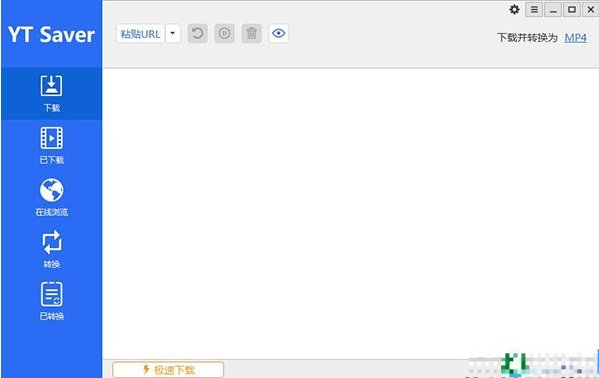The image size is (599, 378).
Task: Maximize the YT Saver window
Action: click(572, 10)
